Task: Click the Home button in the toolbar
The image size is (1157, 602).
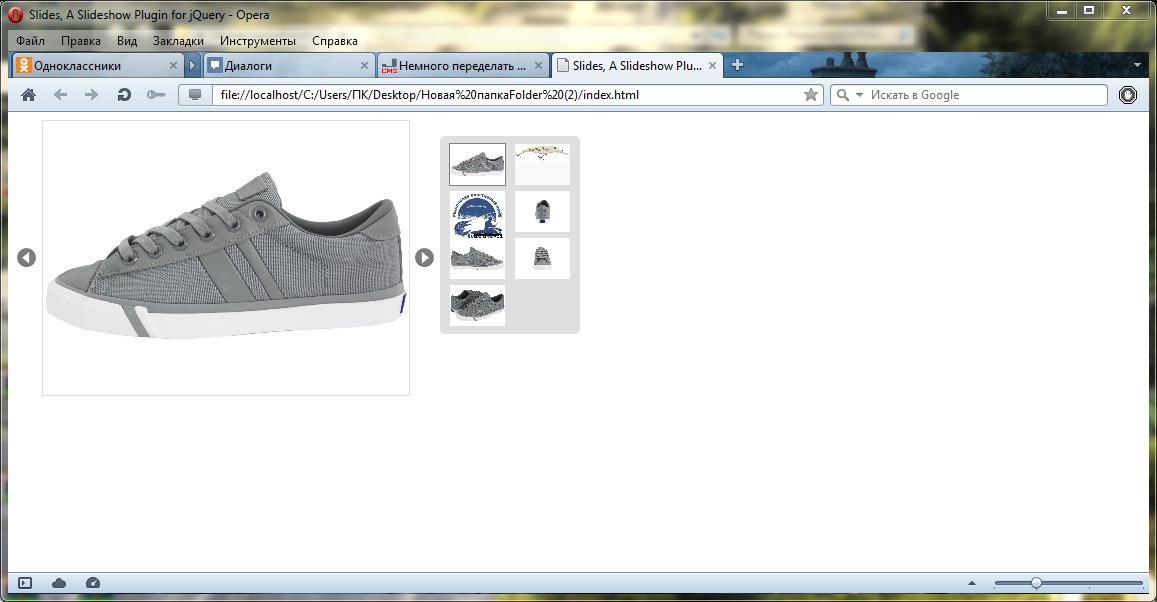Action: coord(28,95)
